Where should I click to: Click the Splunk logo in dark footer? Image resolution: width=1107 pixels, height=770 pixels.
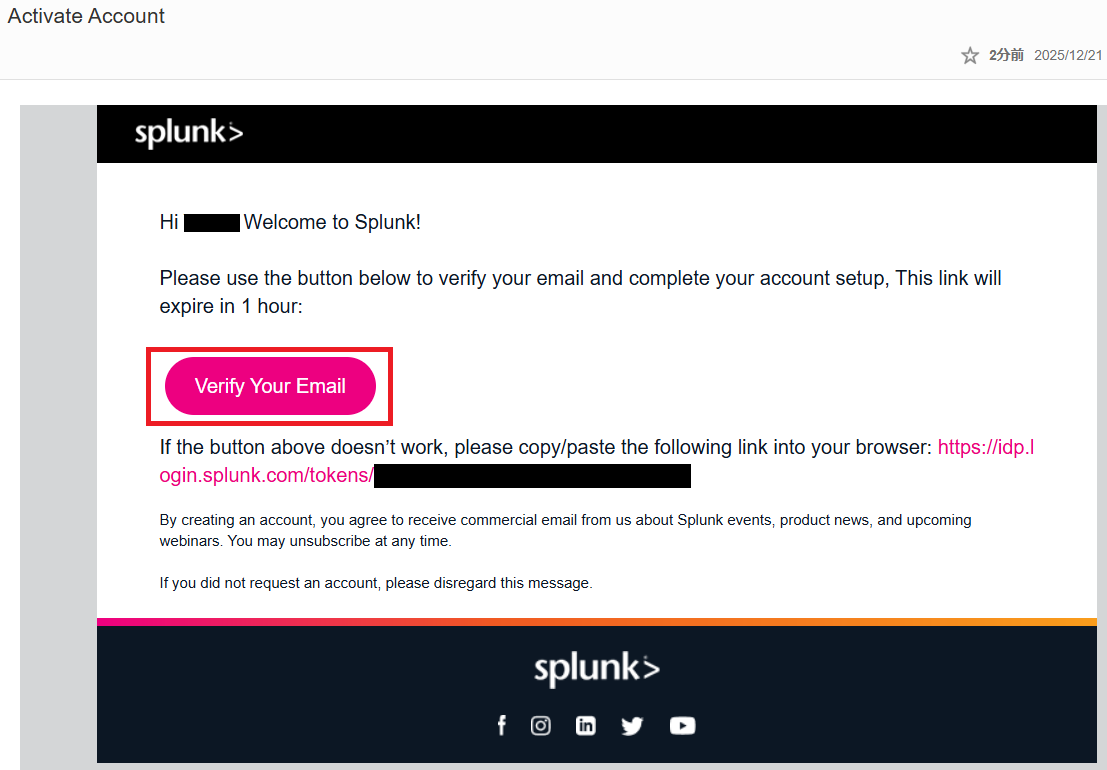(596, 668)
